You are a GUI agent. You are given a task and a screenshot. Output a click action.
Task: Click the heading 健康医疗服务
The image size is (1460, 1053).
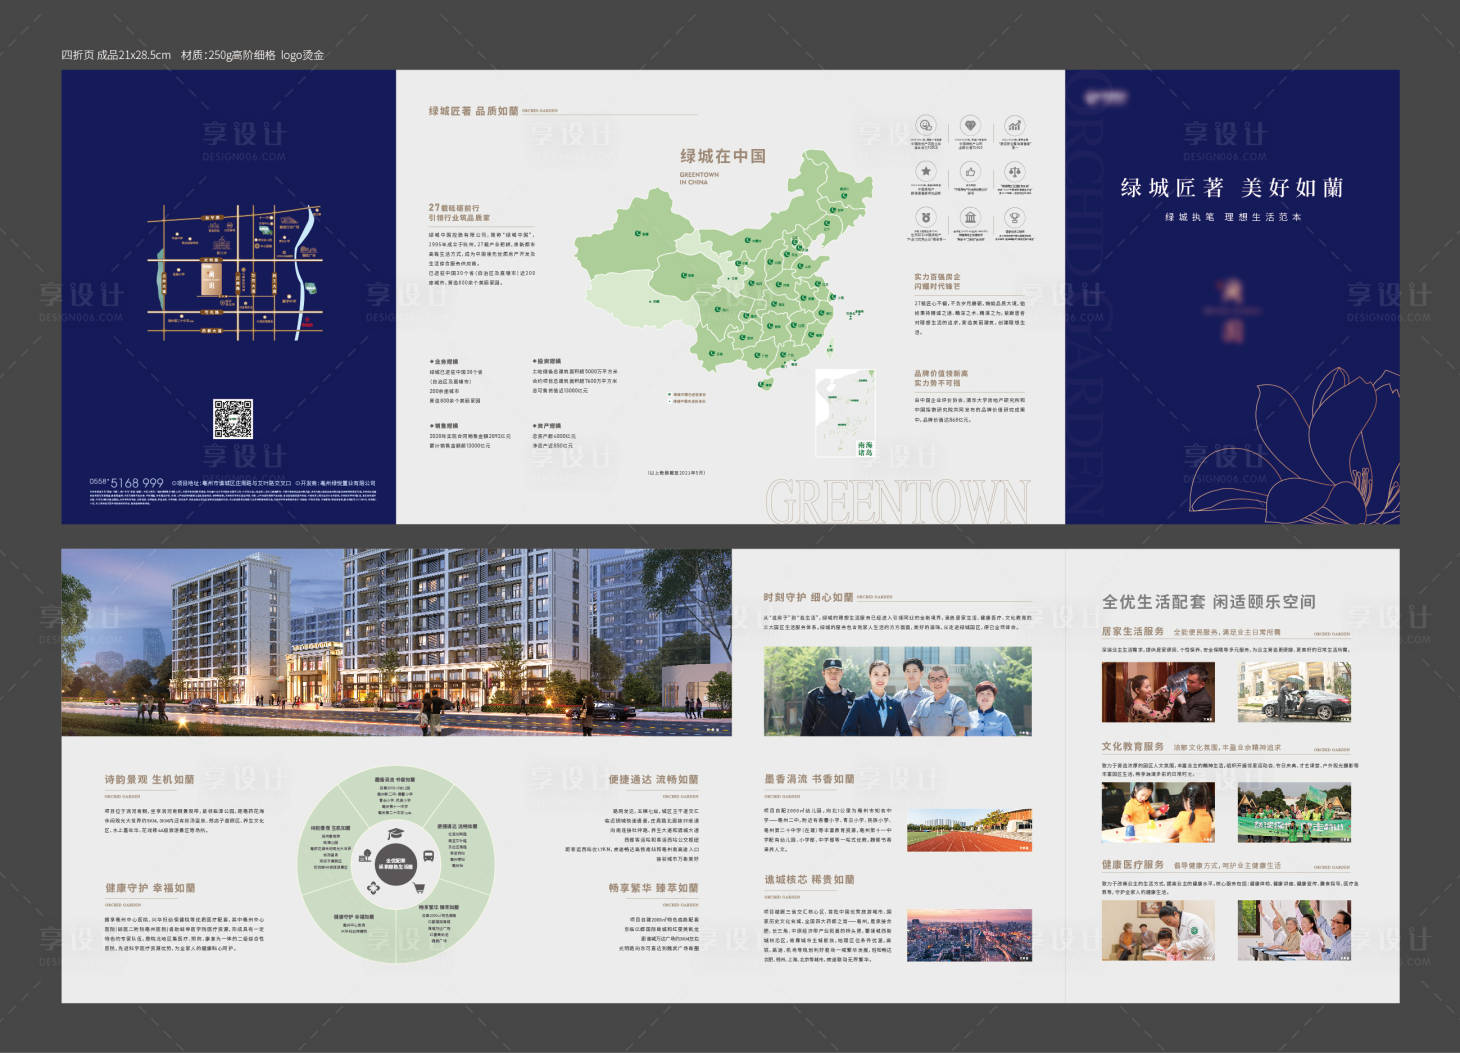click(x=1133, y=865)
